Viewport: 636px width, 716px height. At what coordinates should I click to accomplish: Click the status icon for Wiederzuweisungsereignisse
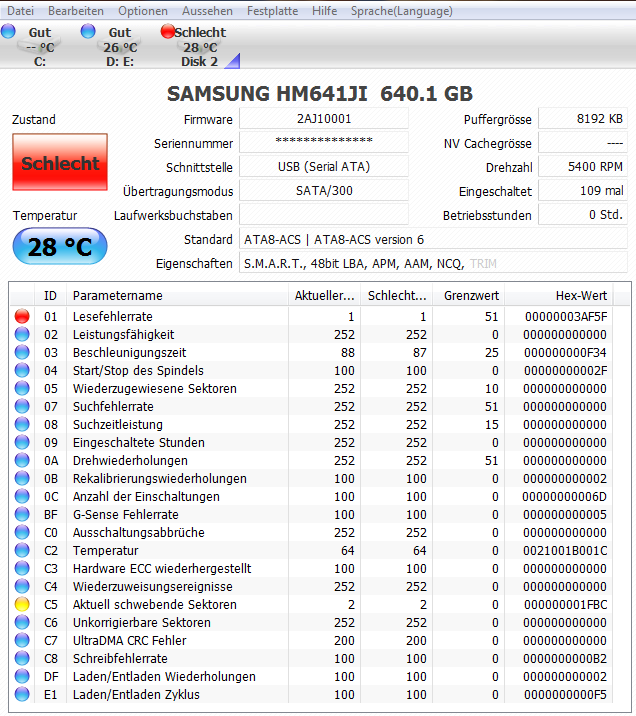click(22, 586)
